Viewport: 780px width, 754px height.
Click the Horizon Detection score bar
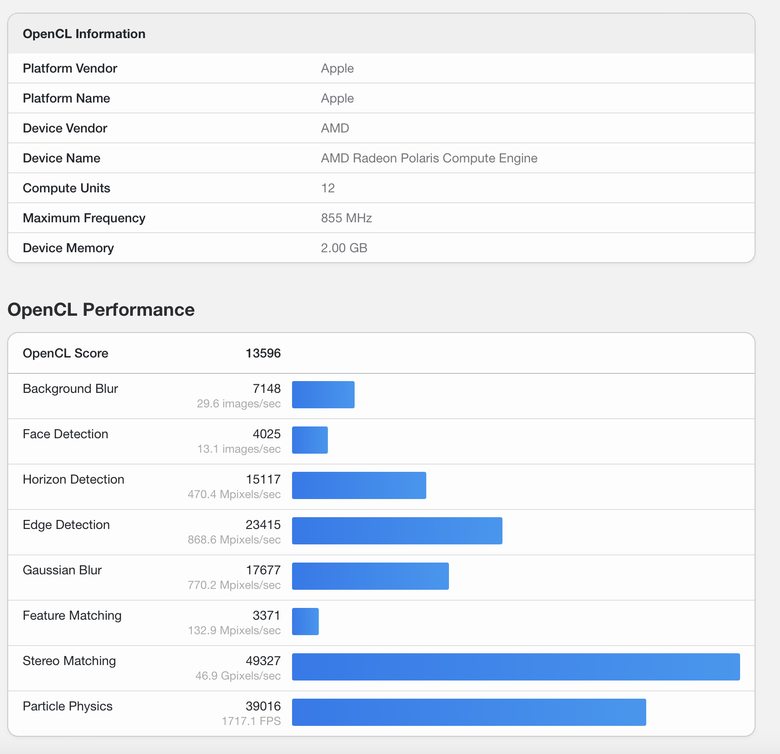click(x=359, y=485)
